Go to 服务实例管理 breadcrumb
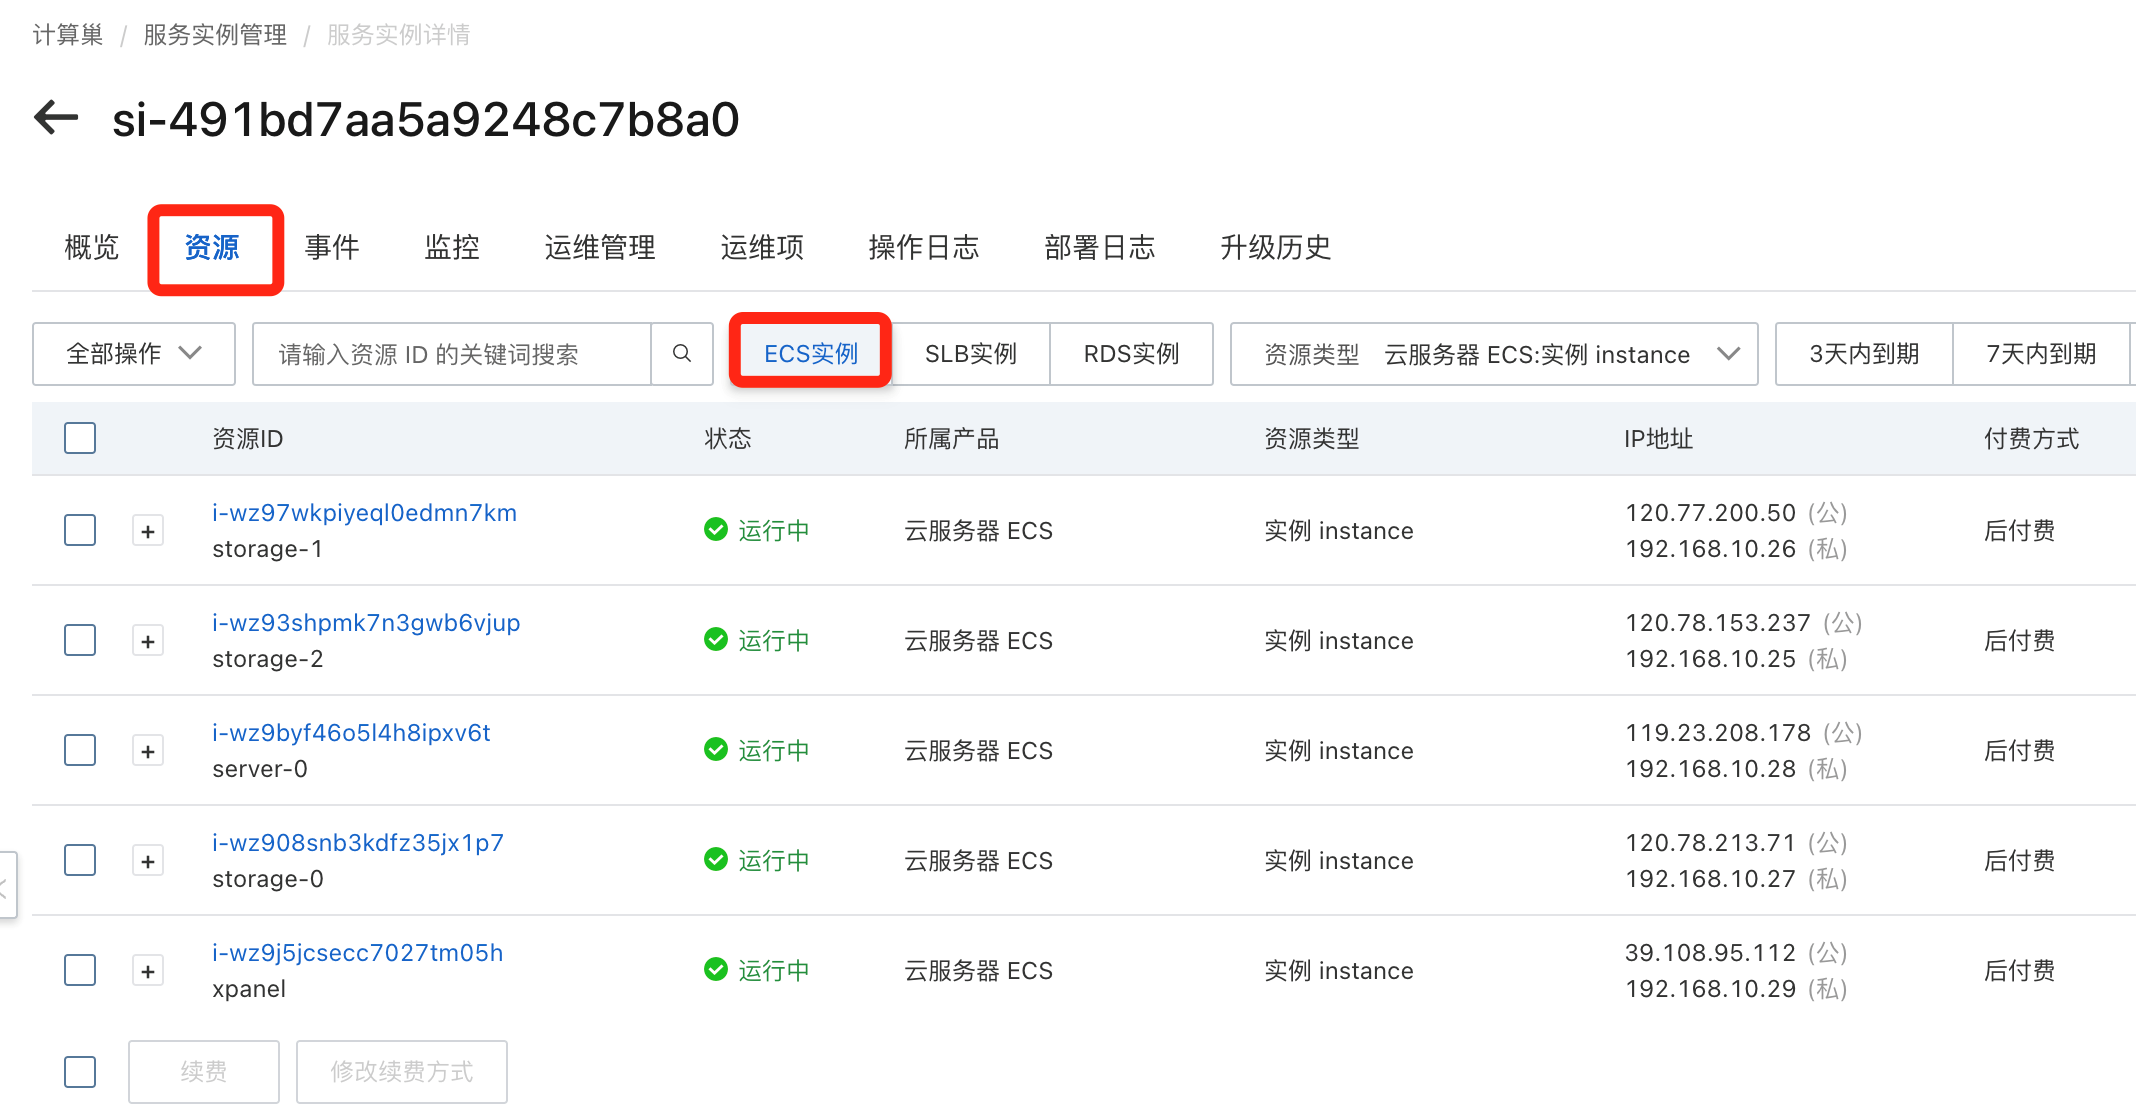This screenshot has height=1114, width=2136. [215, 35]
